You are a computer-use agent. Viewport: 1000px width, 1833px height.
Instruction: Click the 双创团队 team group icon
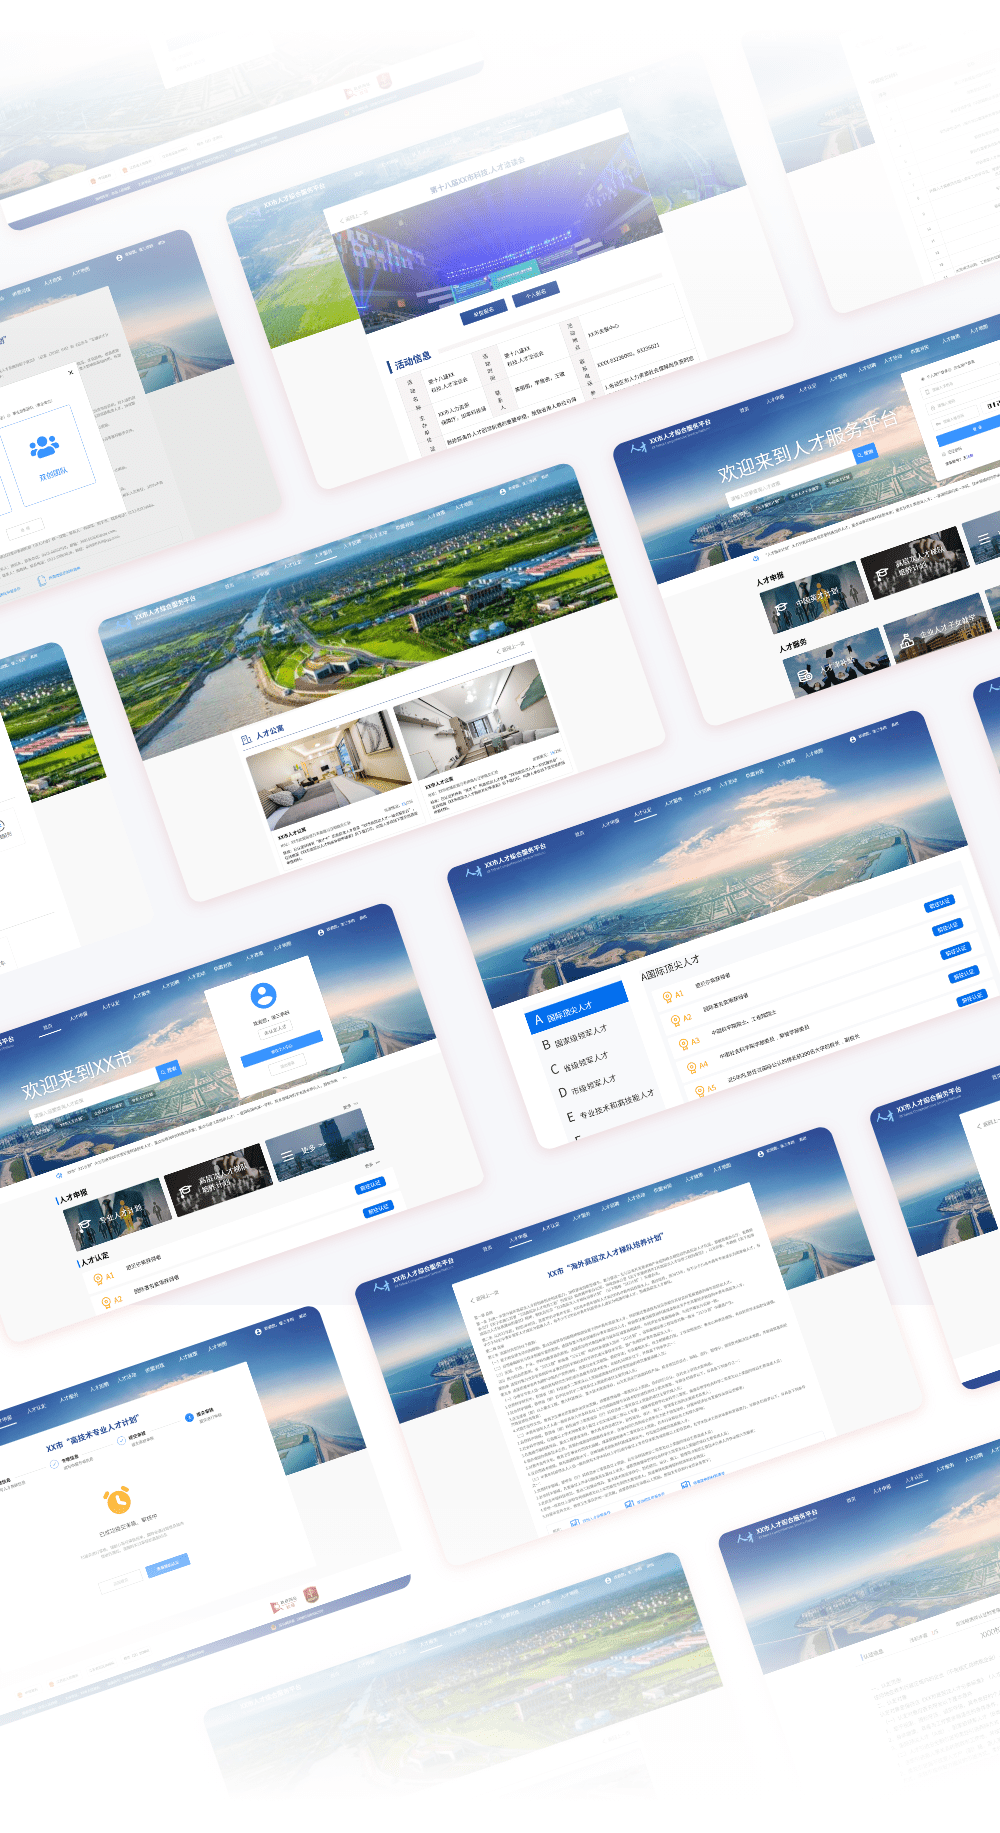(x=44, y=446)
